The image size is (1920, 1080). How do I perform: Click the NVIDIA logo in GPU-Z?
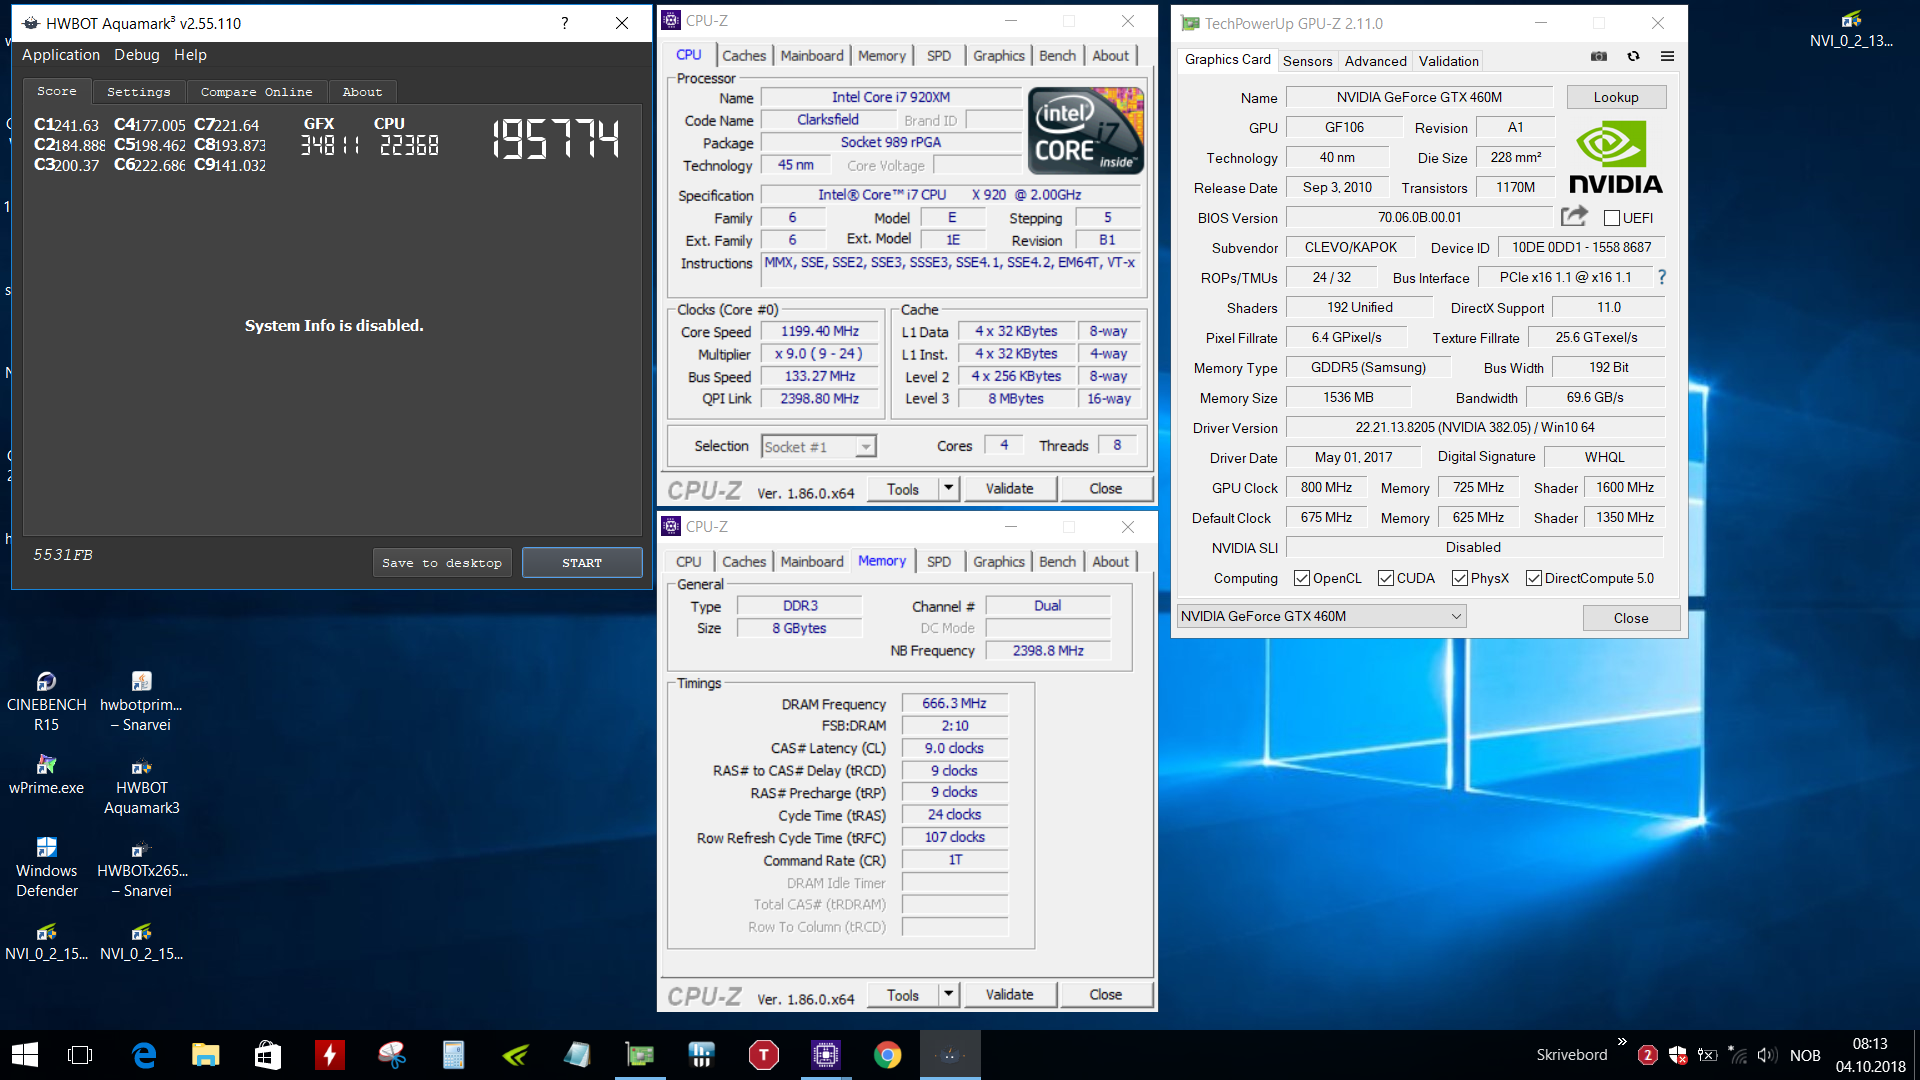pos(1615,158)
